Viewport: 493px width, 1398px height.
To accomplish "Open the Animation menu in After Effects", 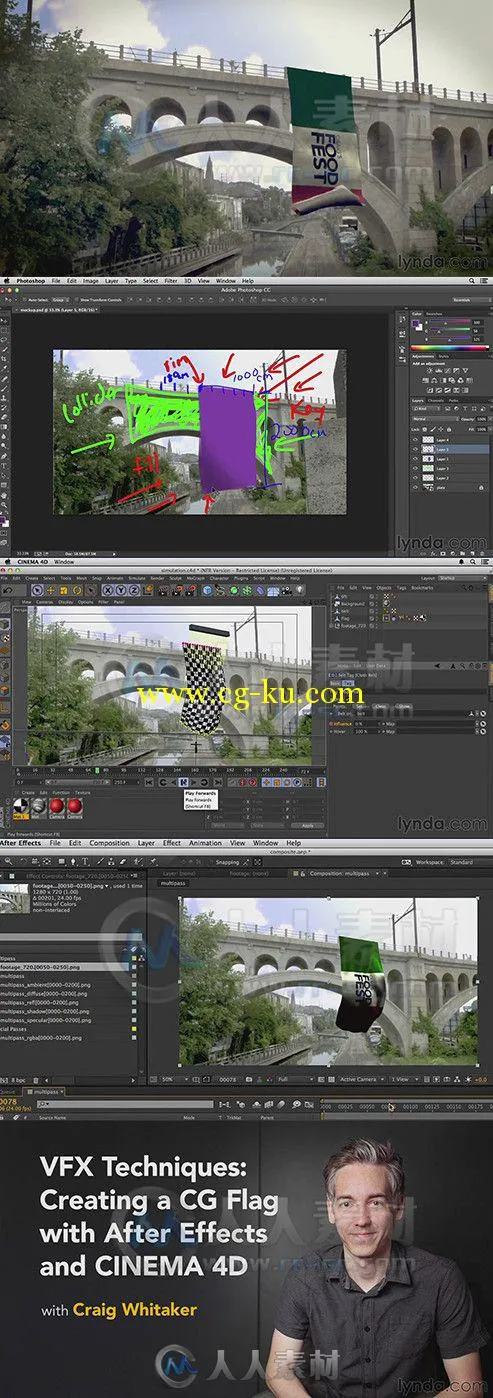I will click(x=205, y=842).
